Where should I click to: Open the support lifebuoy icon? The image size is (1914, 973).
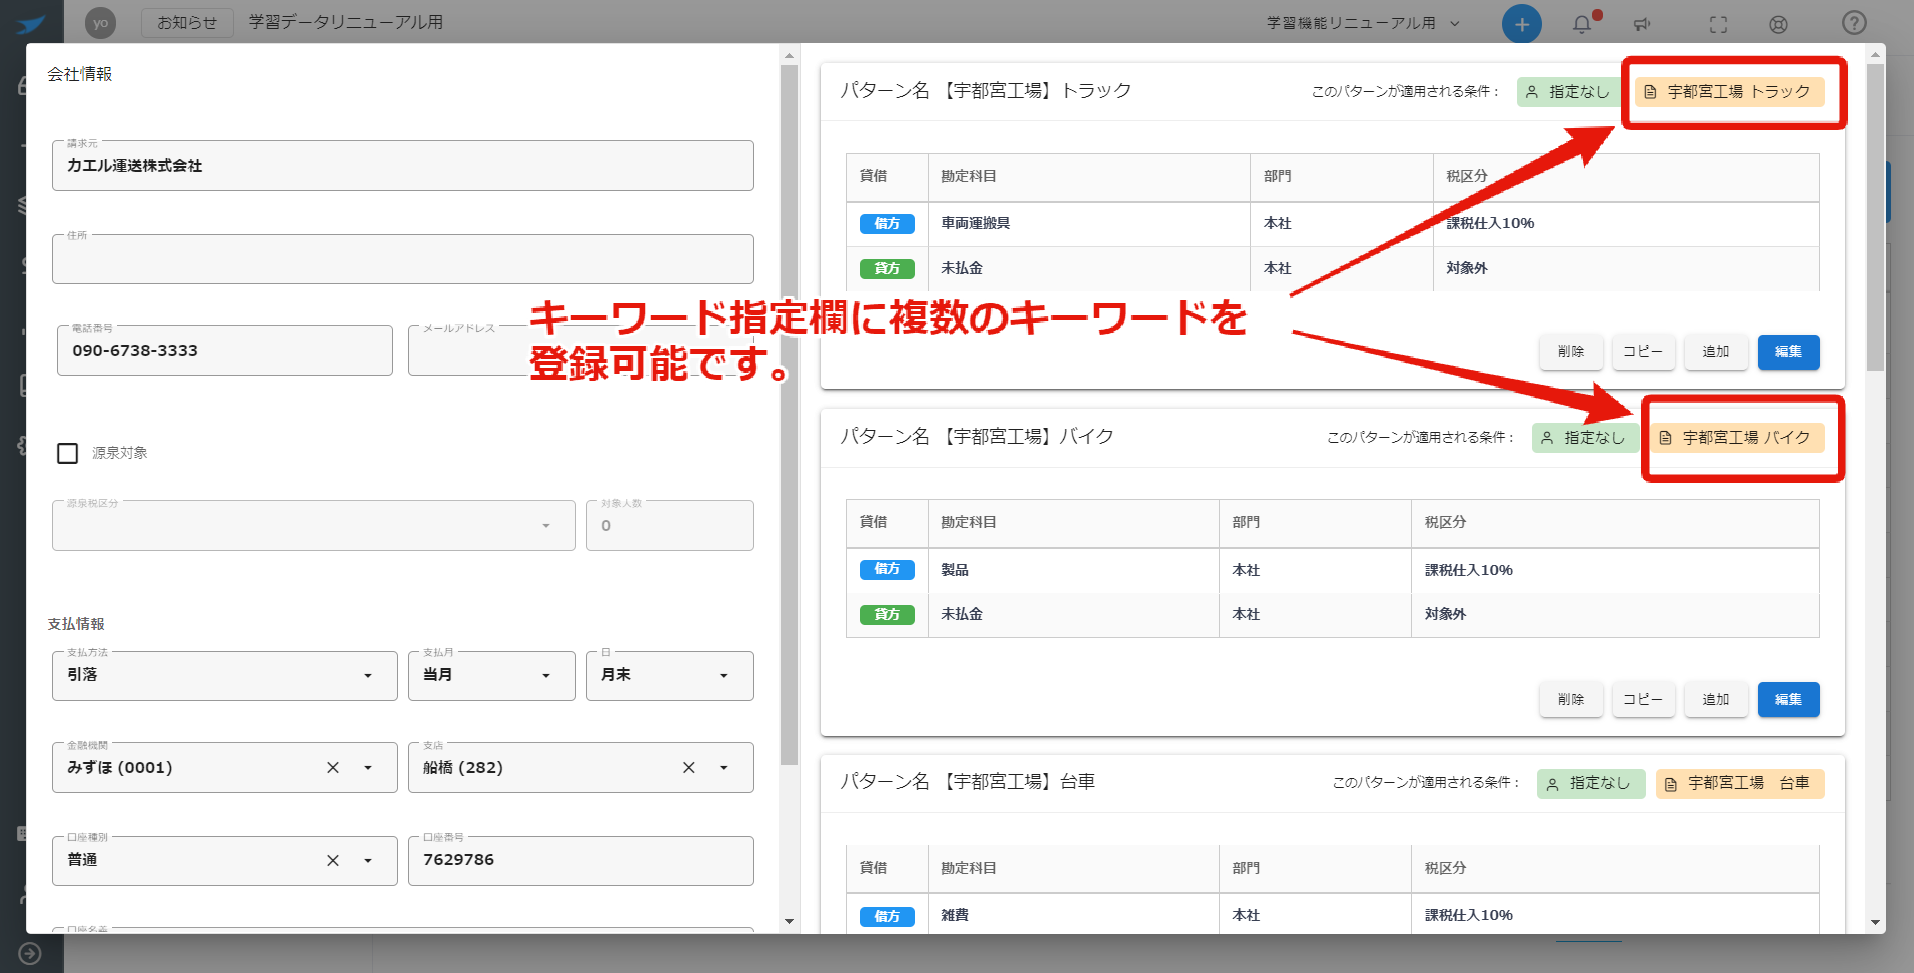[x=1778, y=24]
